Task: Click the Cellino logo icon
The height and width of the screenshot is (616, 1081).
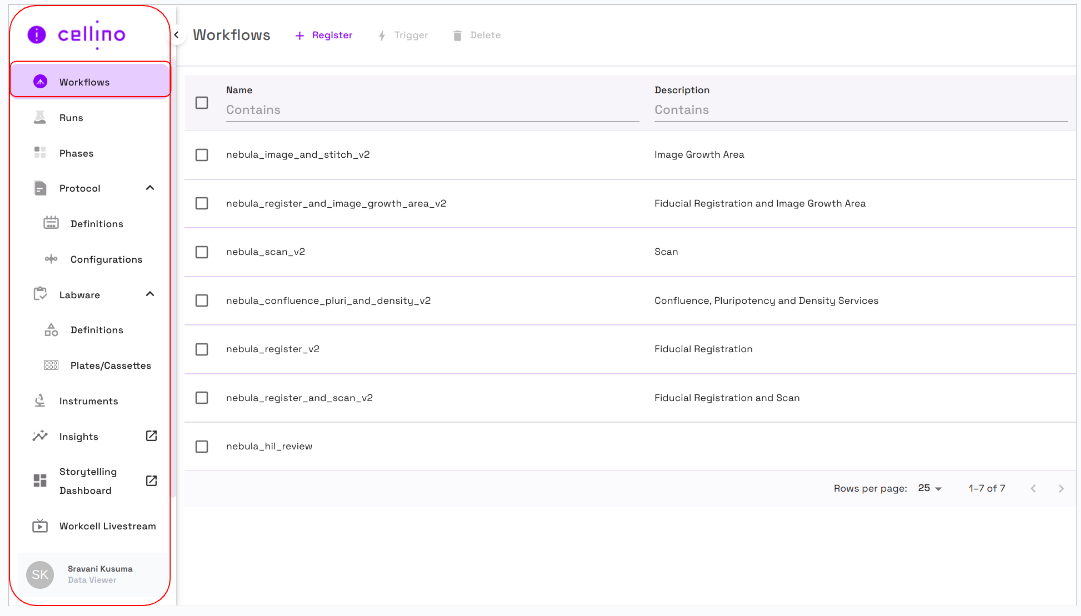Action: pyautogui.click(x=37, y=34)
